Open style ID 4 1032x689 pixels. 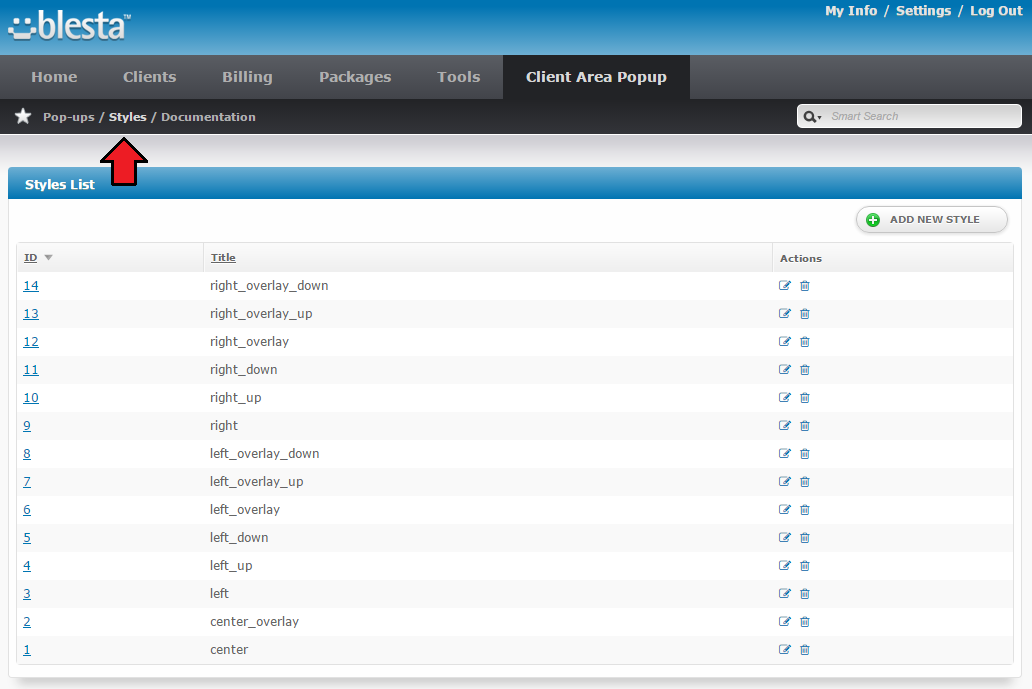tap(27, 565)
